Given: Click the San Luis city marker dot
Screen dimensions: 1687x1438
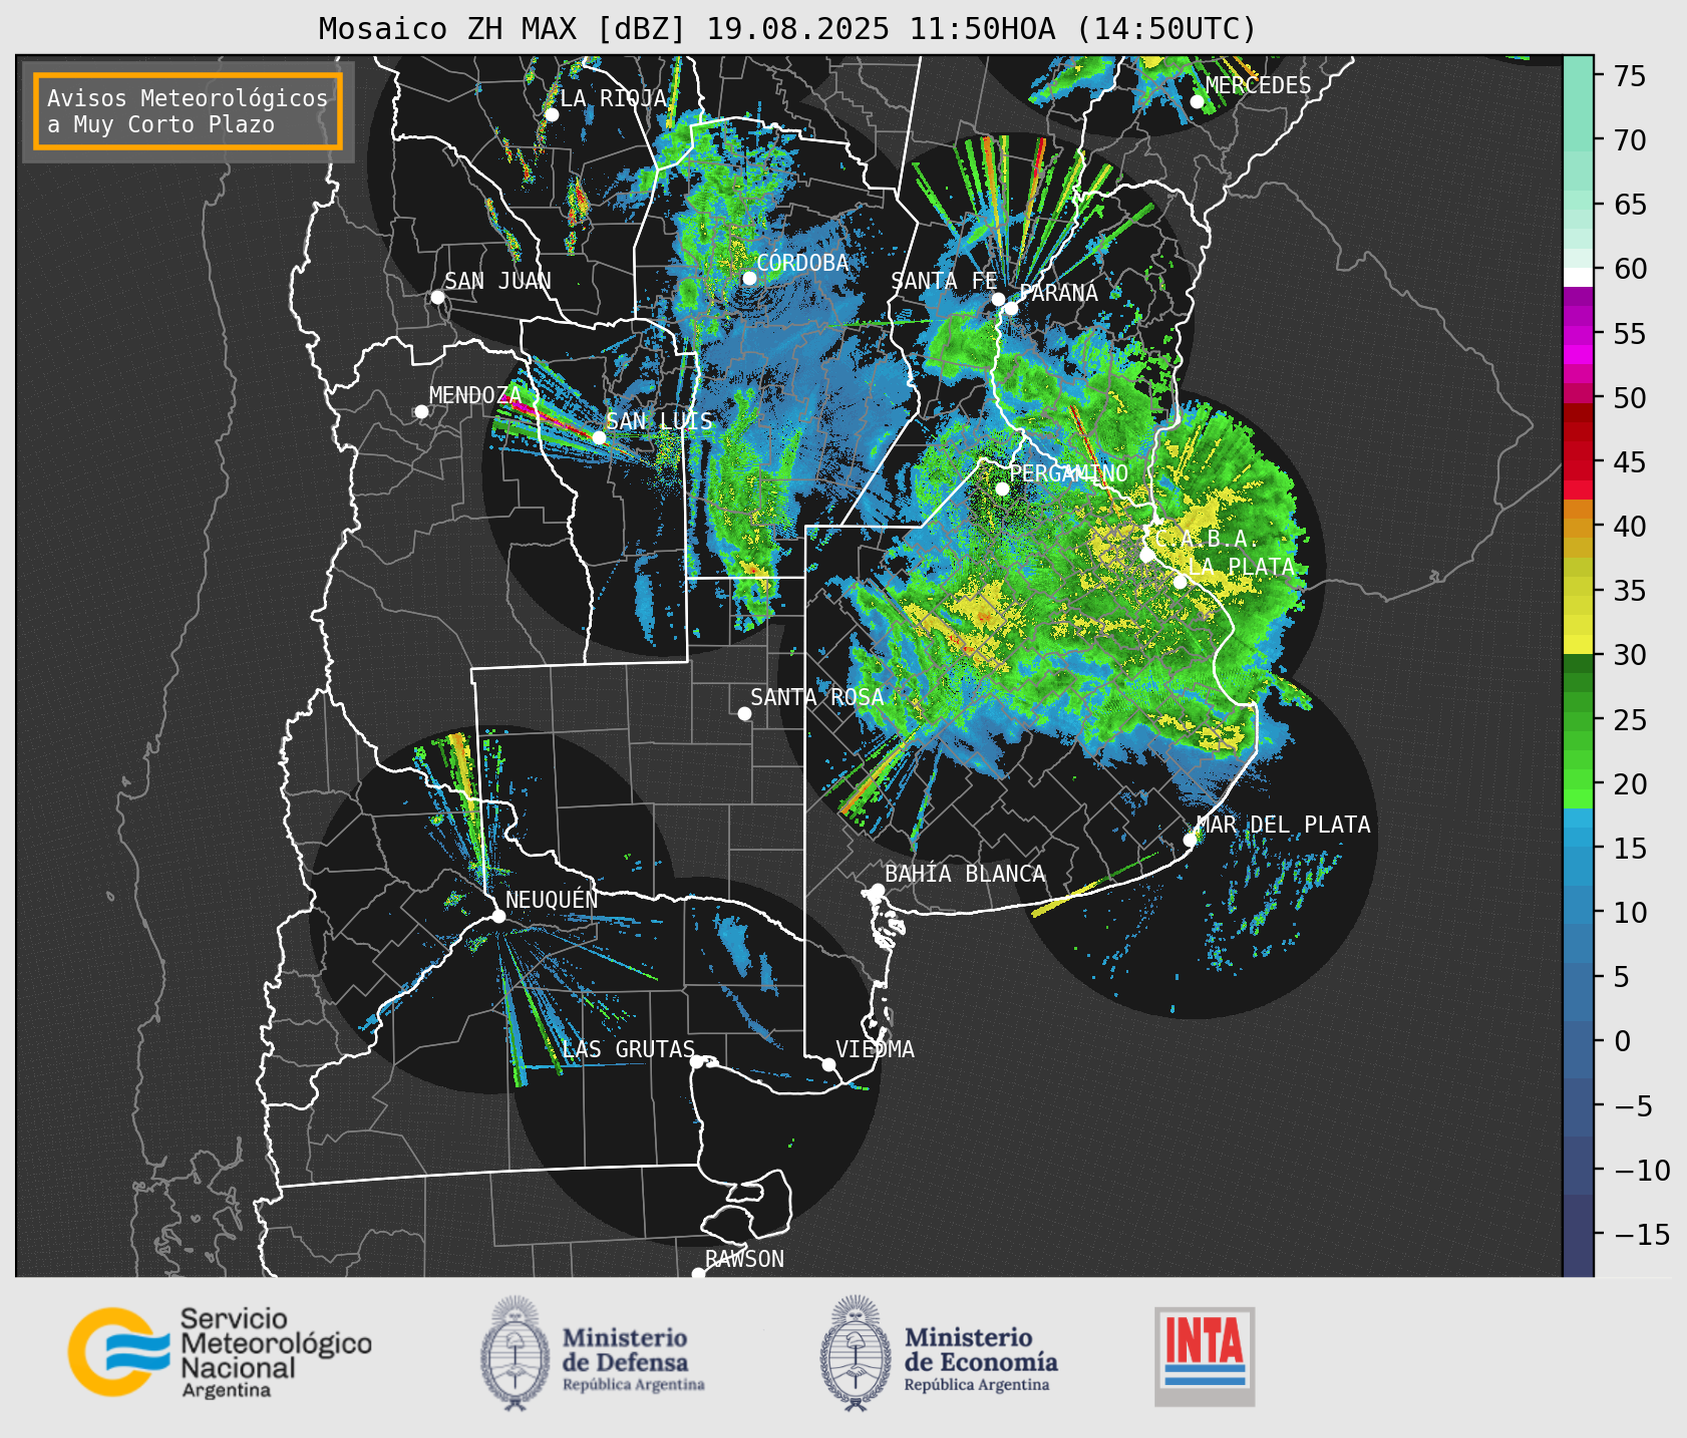Looking at the screenshot, I should [x=599, y=438].
